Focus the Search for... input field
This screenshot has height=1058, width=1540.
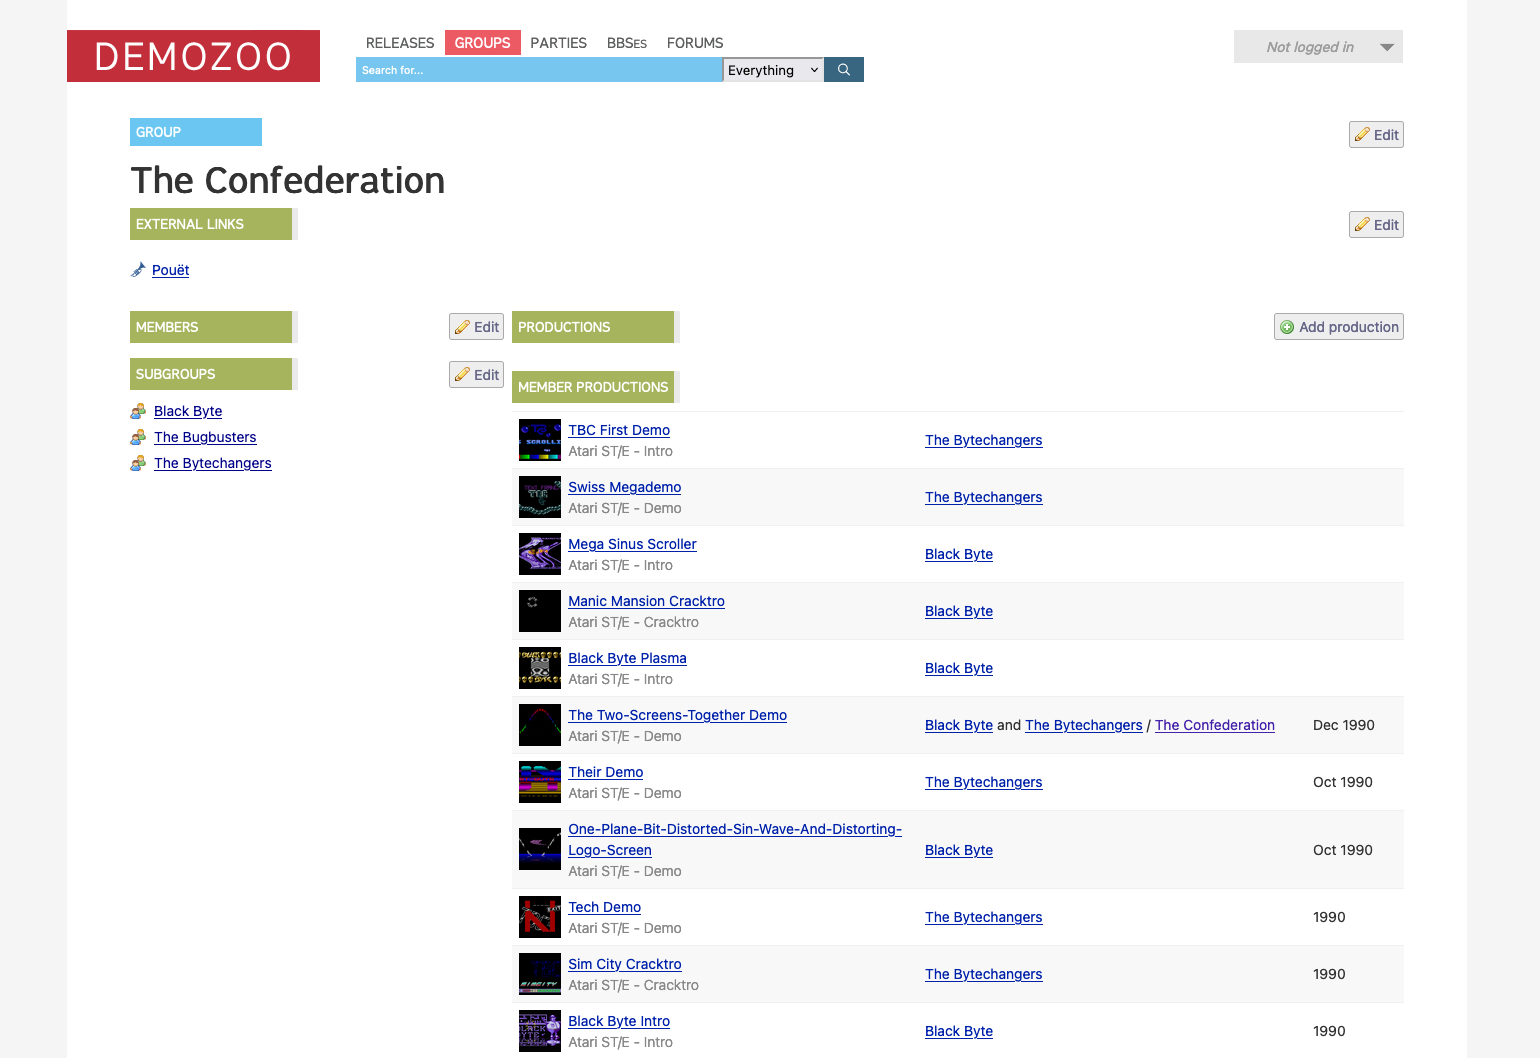(538, 70)
